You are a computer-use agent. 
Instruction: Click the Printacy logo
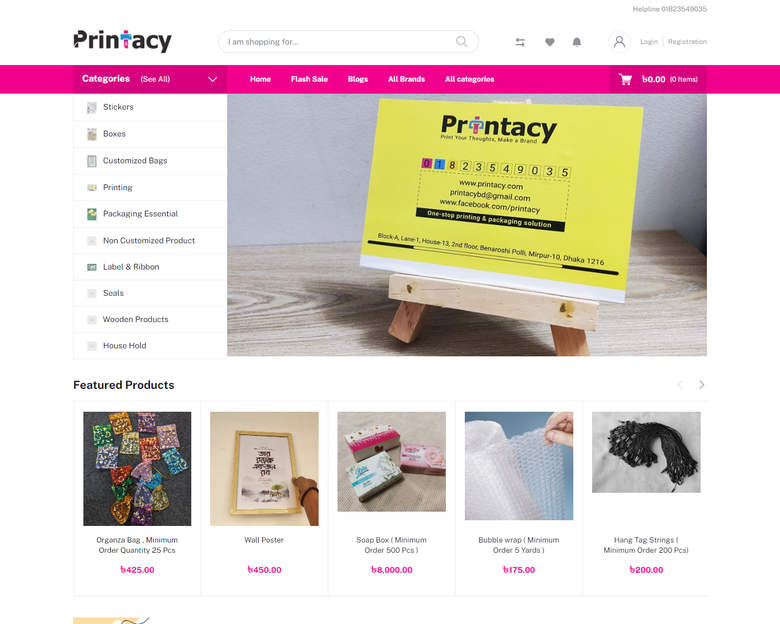tap(122, 41)
